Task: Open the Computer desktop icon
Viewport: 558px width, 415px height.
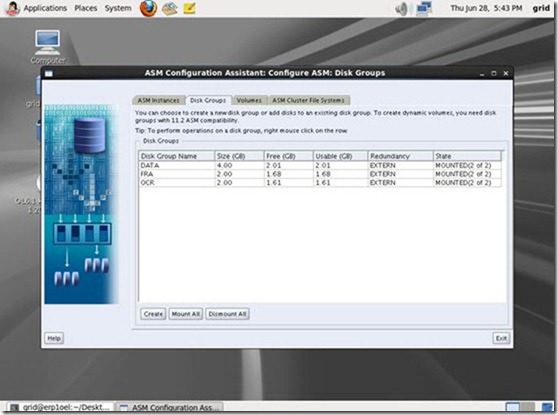Action: 48,47
